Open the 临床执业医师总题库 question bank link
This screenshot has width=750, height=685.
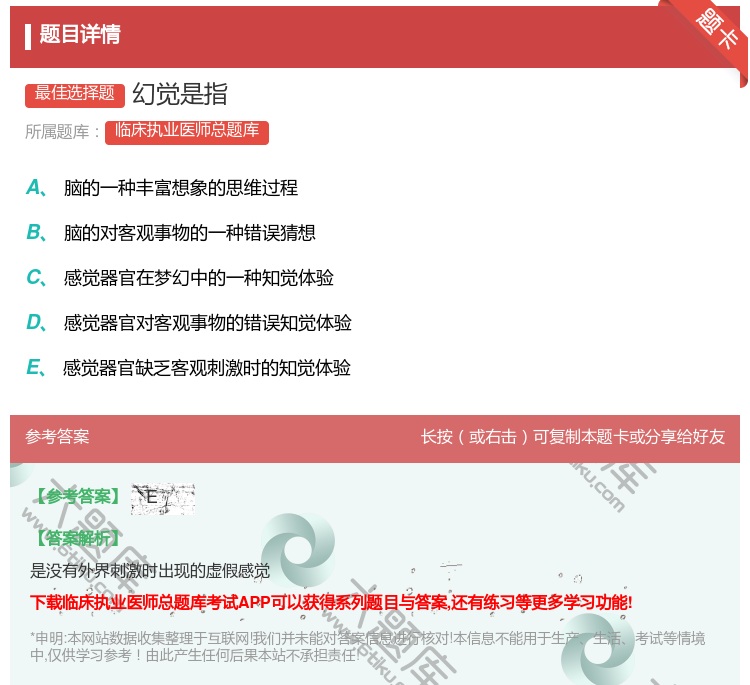coord(187,132)
